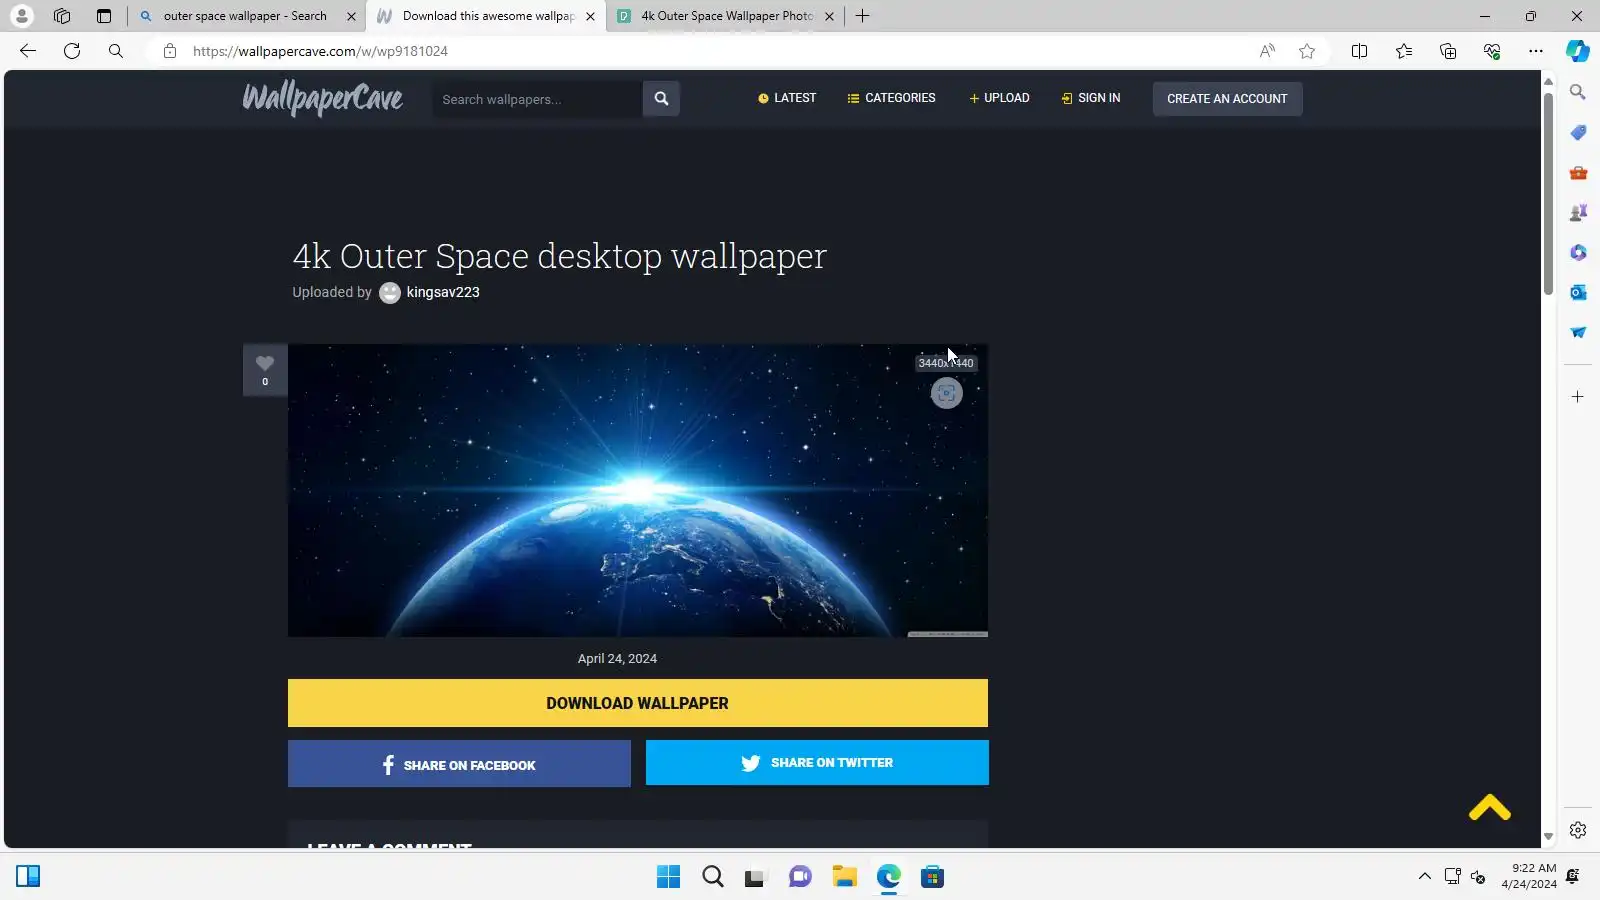Open the Windows Start menu
1600x900 pixels.
[x=668, y=877]
